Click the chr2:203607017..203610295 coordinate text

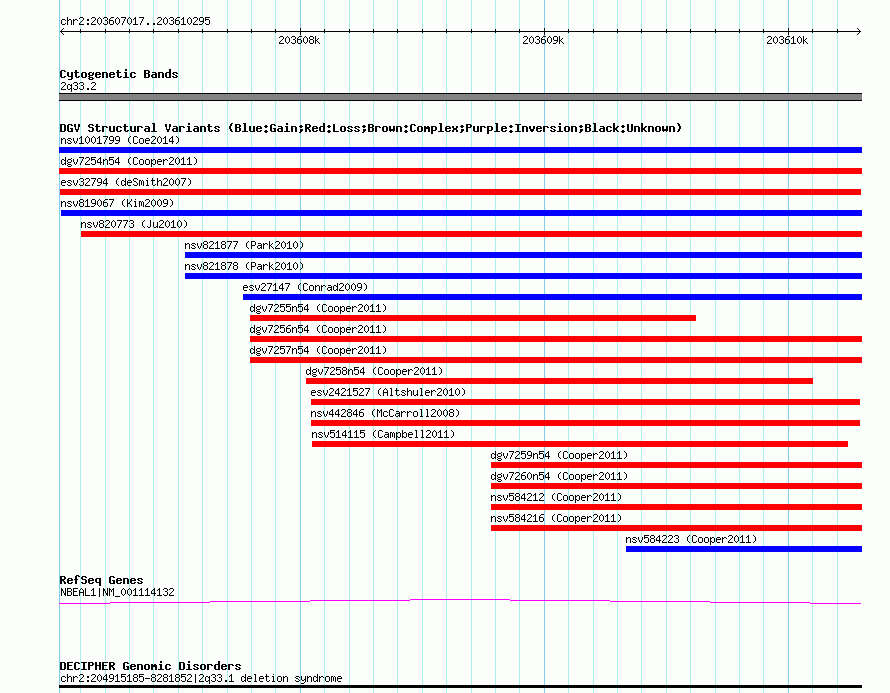tap(135, 22)
